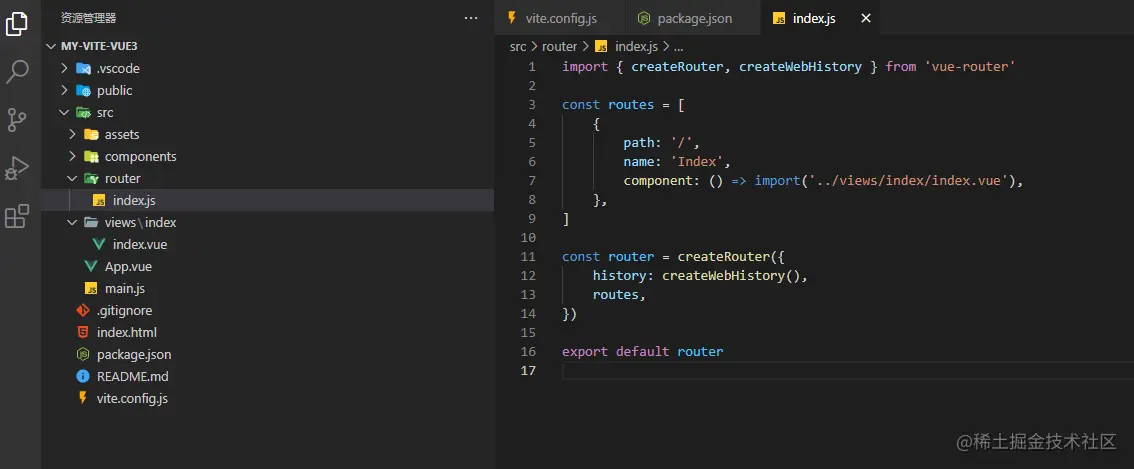Viewport: 1134px width, 469px height.
Task: Open Source Control view in activity bar
Action: (x=17, y=119)
